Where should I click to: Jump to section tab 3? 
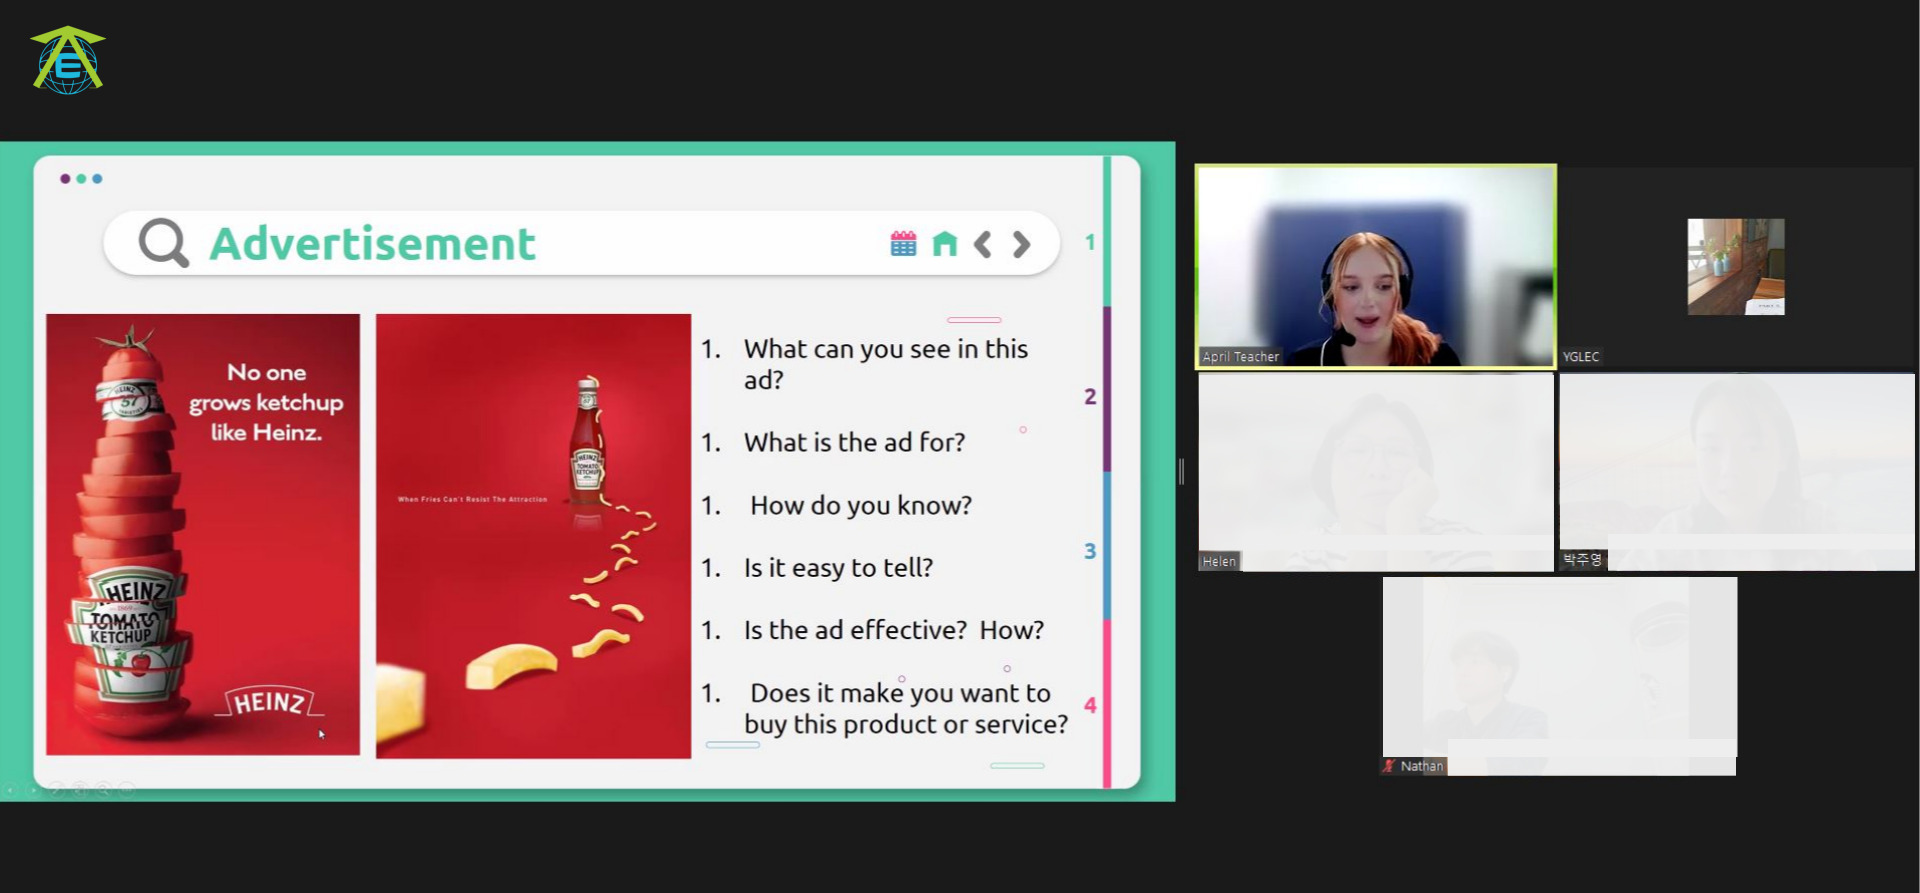[1090, 551]
